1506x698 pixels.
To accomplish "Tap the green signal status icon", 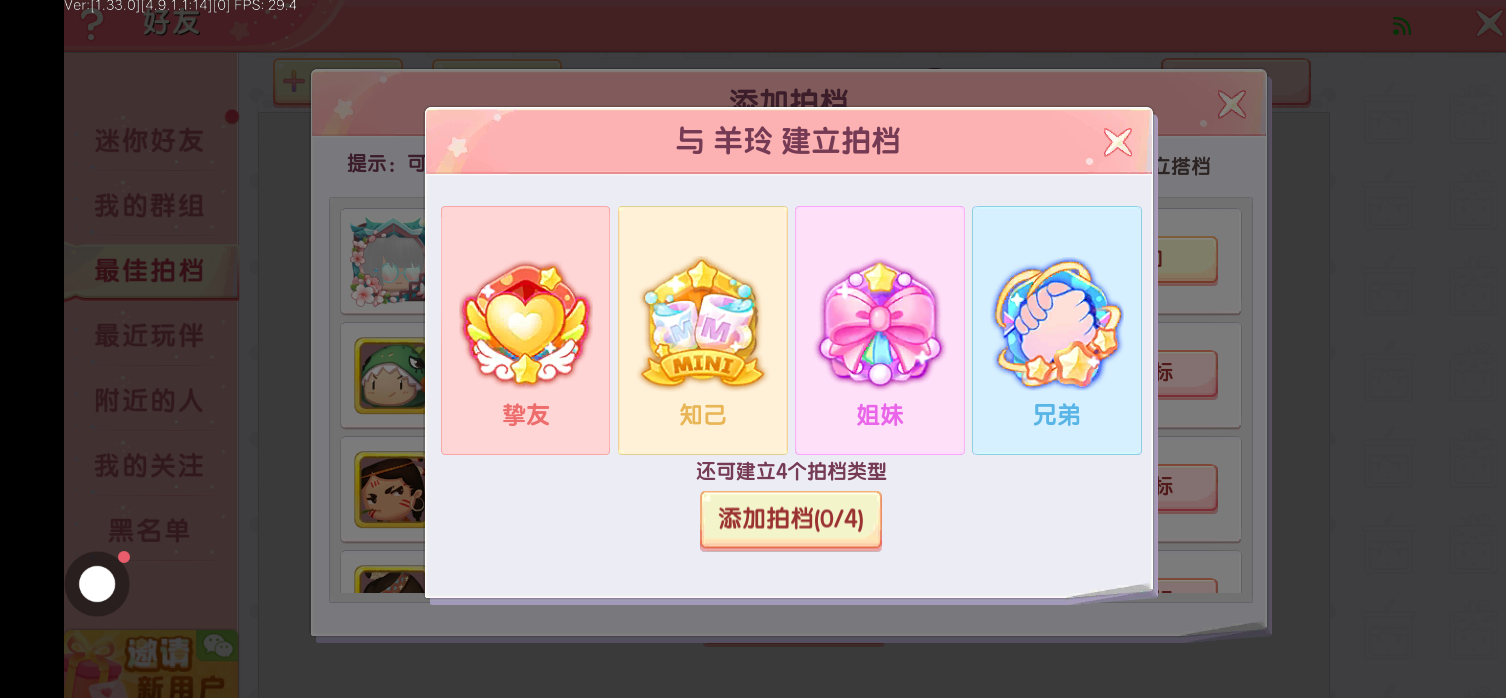I will pyautogui.click(x=1402, y=26).
